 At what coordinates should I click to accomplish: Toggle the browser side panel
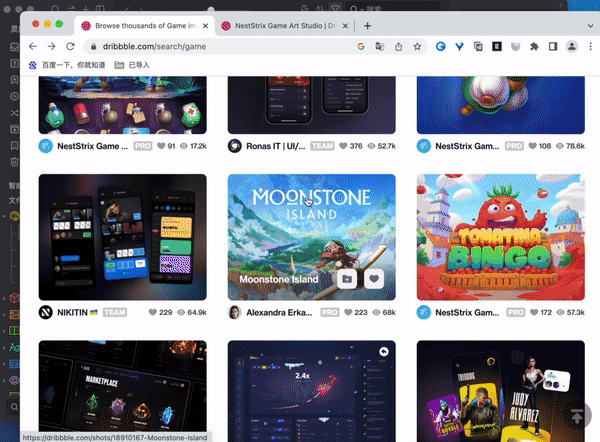click(553, 47)
